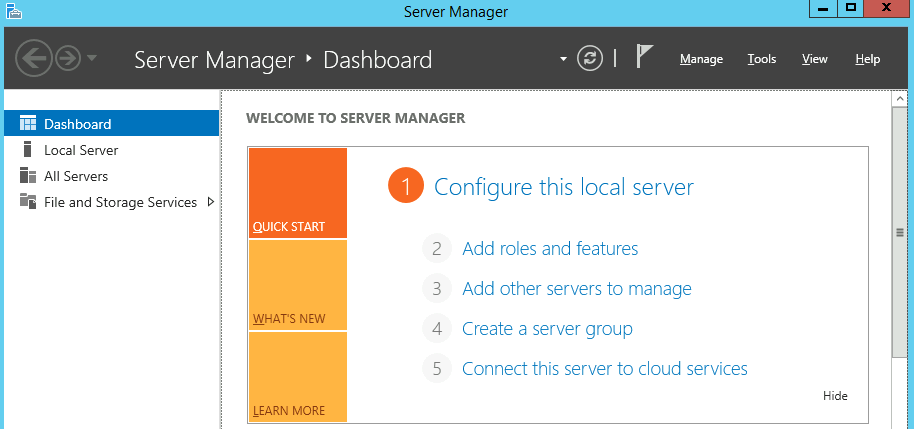The width and height of the screenshot is (914, 429).
Task: Open the notifications flag
Action: point(645,58)
